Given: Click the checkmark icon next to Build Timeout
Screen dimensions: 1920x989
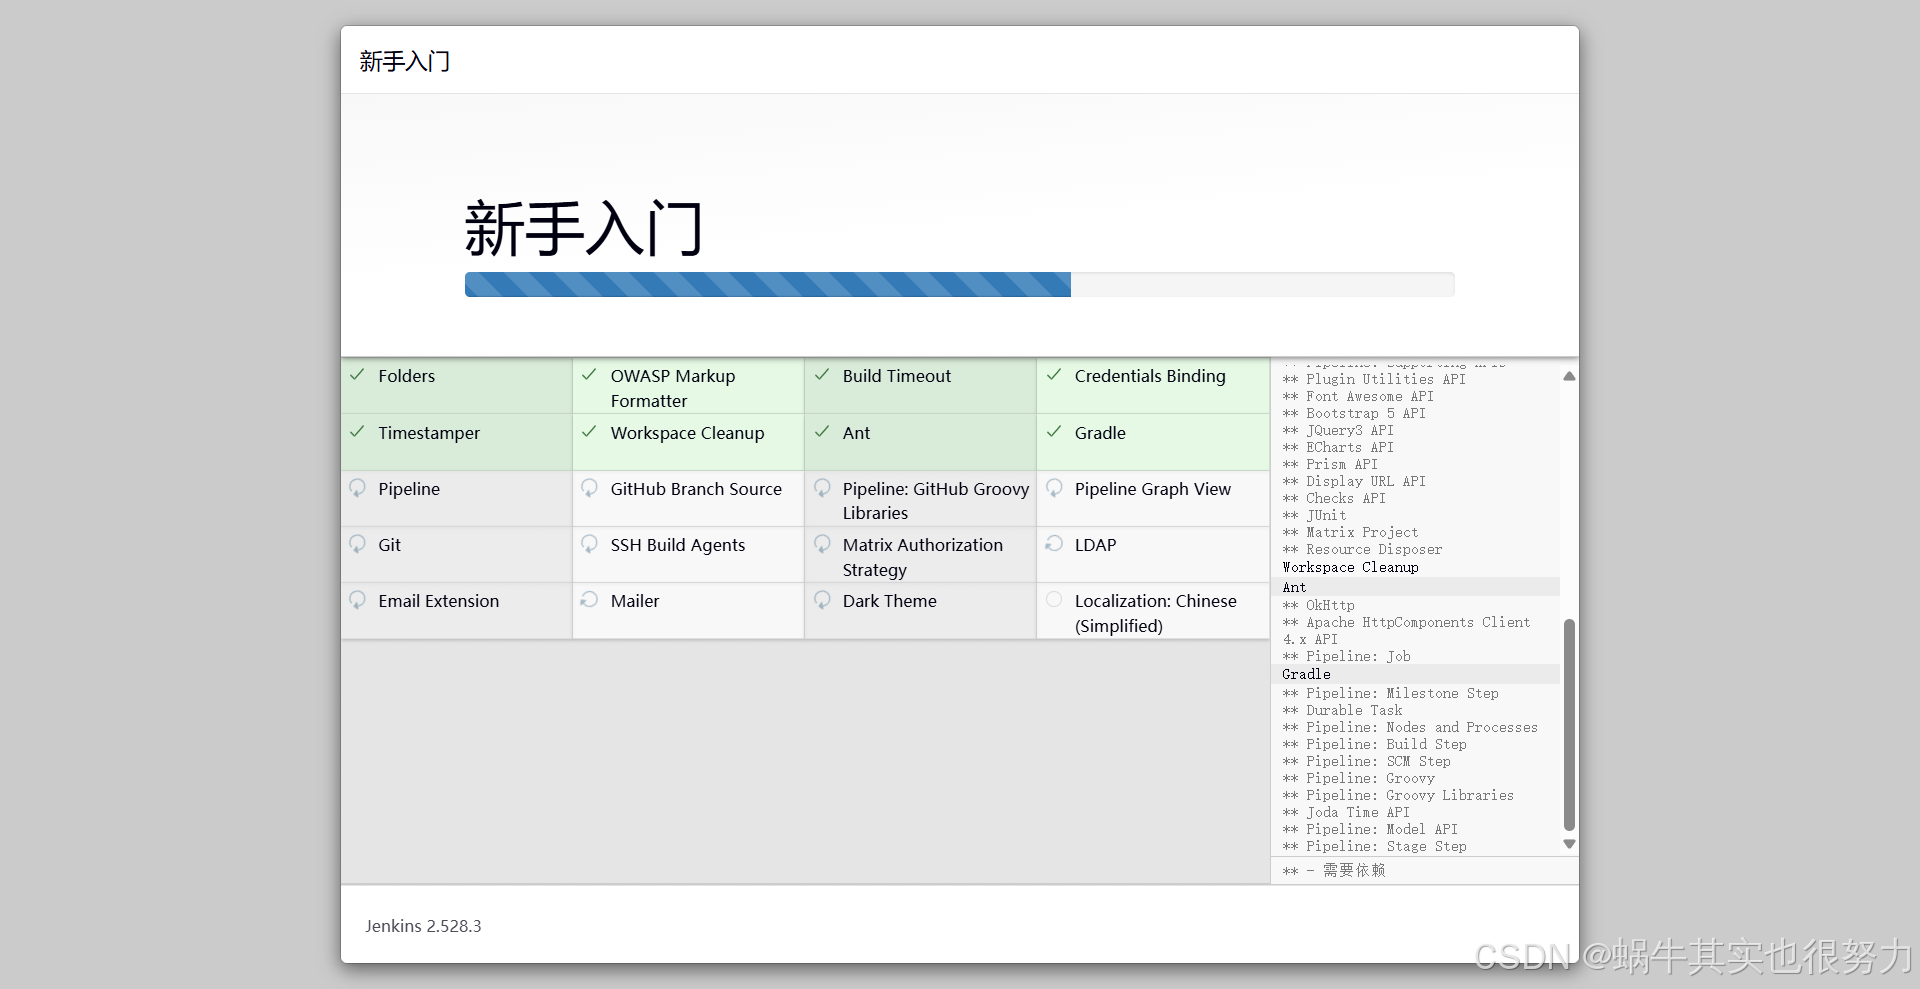Looking at the screenshot, I should click(821, 375).
